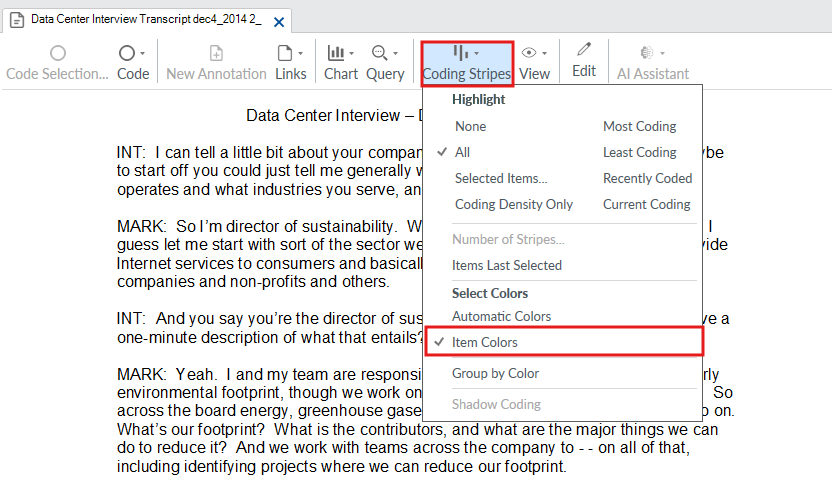Click the New Annotation icon
Screen dimensions: 832x480
click(x=216, y=53)
